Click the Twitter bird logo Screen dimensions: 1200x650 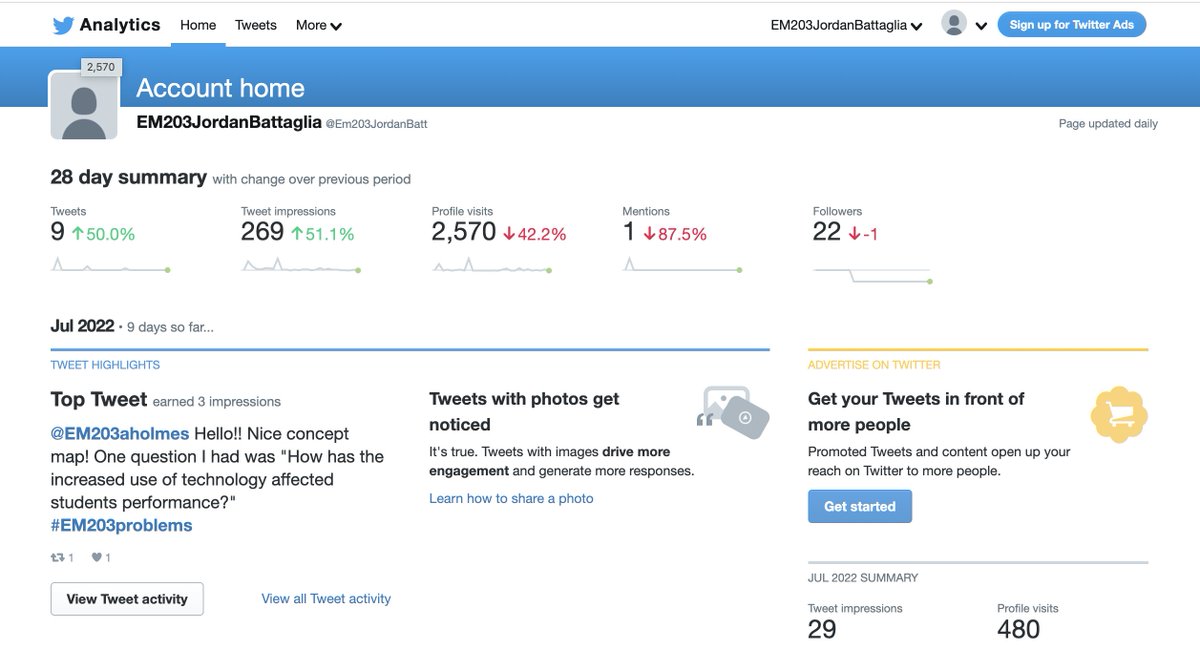pos(63,25)
